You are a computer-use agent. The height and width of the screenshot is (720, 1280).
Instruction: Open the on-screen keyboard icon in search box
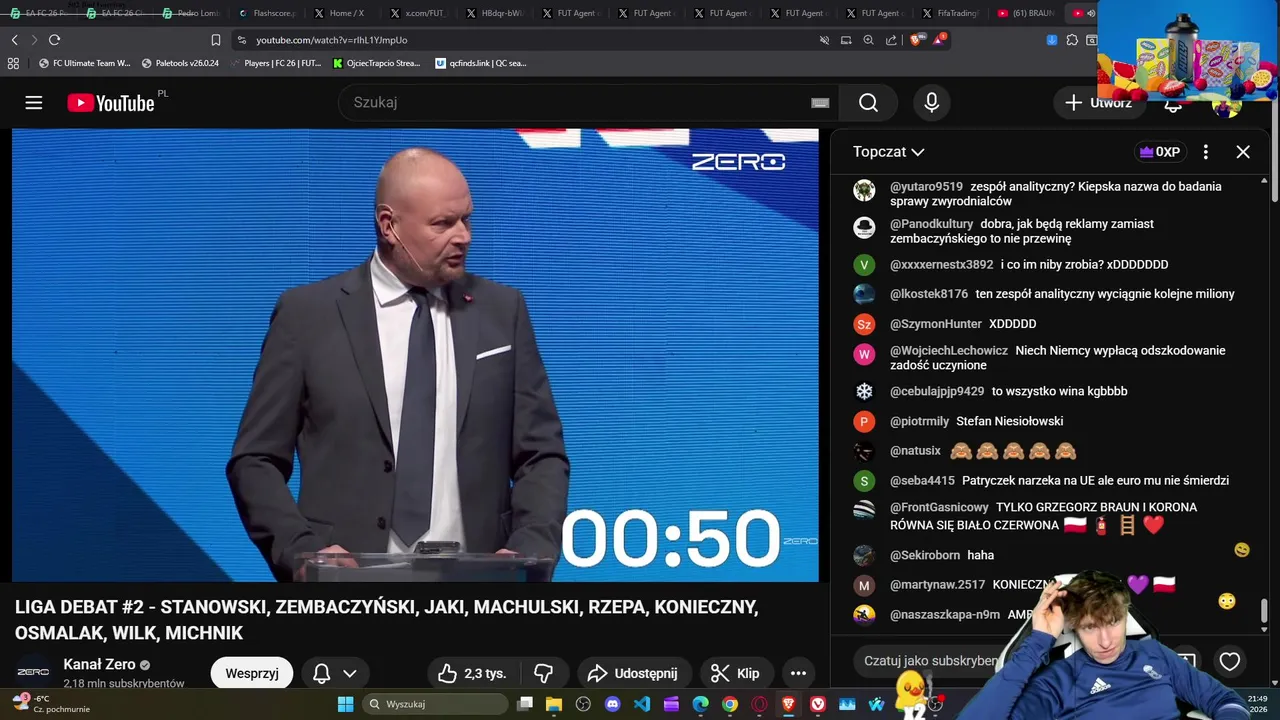coord(820,103)
